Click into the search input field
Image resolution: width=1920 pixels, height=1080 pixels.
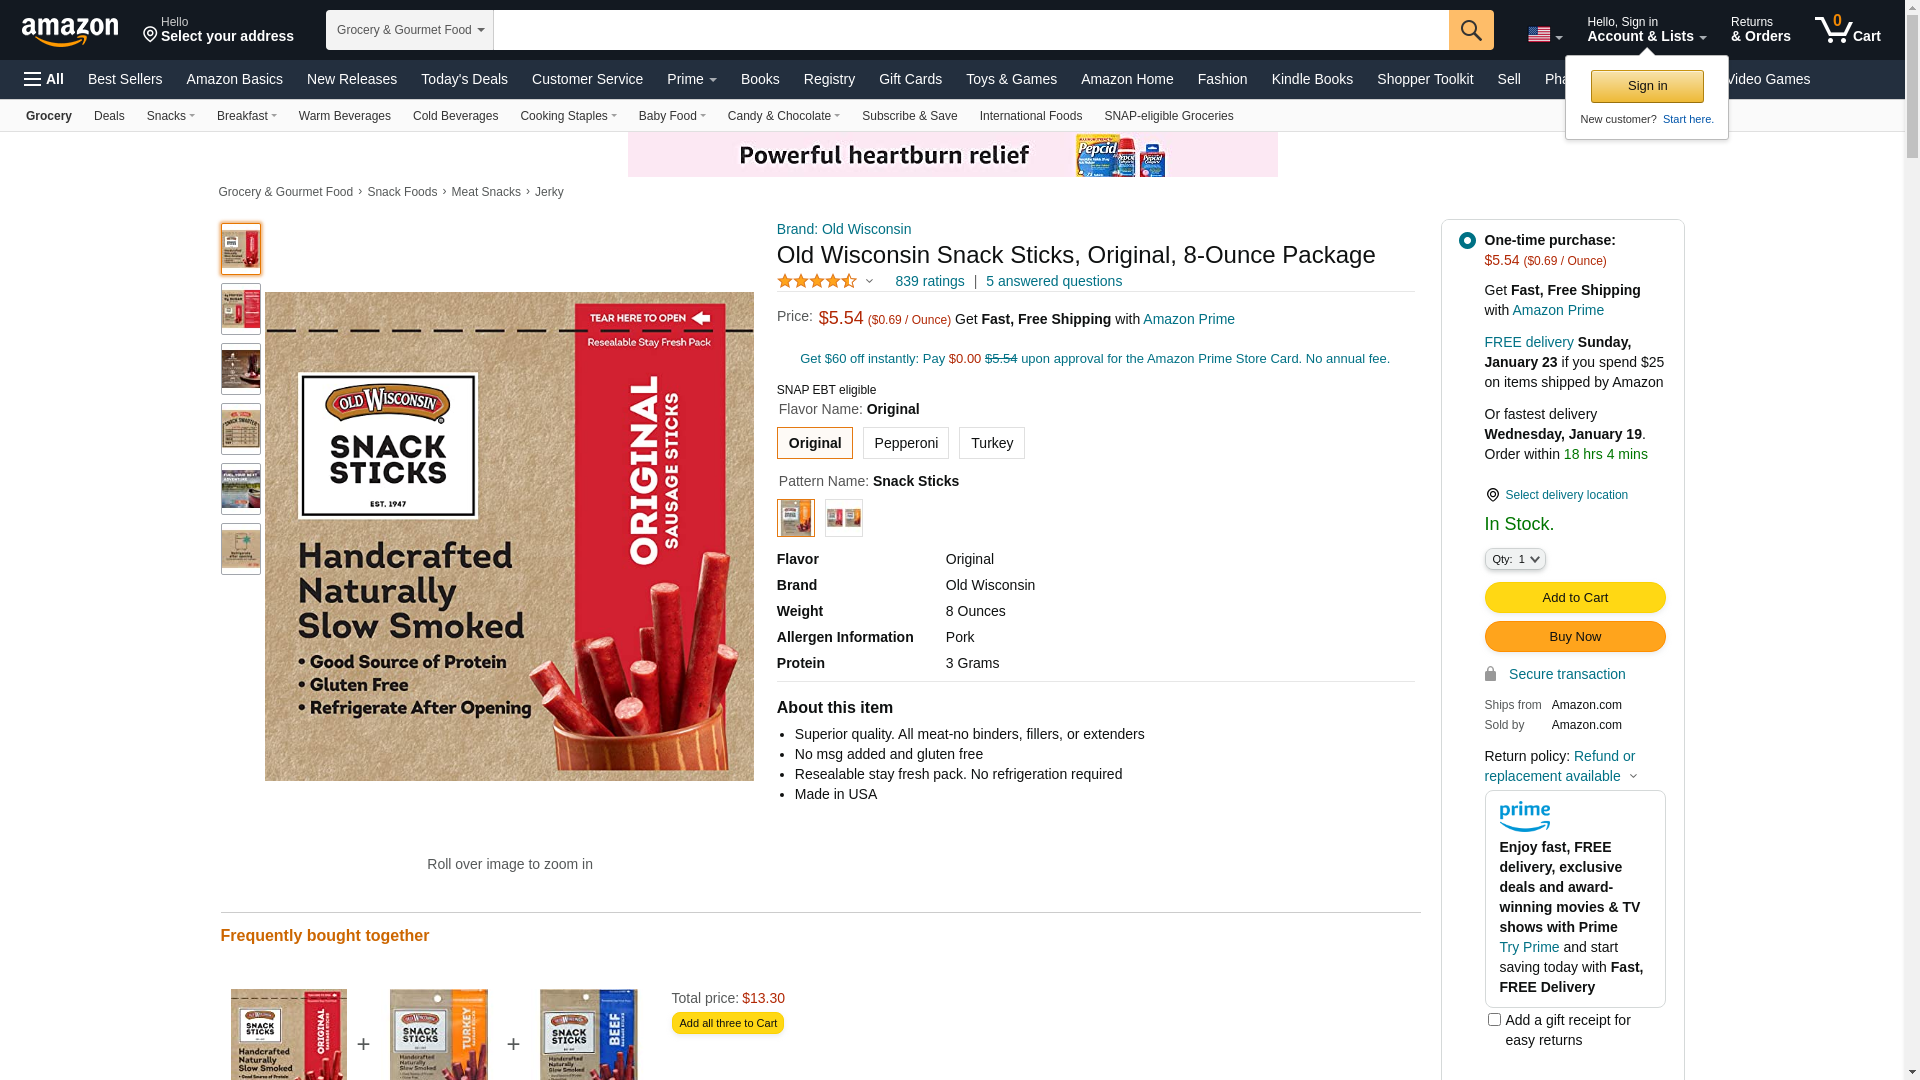[971, 30]
